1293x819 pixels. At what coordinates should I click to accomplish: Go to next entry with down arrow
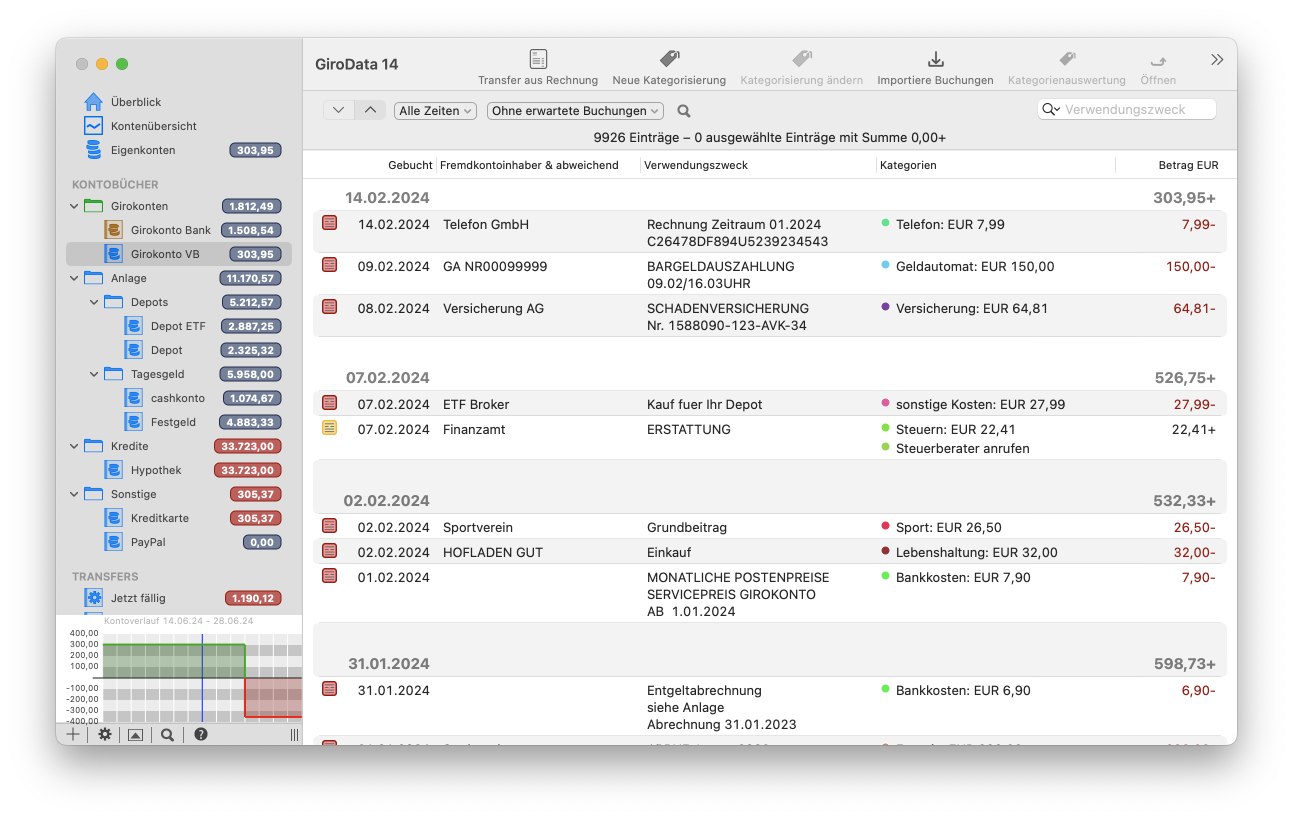(338, 110)
